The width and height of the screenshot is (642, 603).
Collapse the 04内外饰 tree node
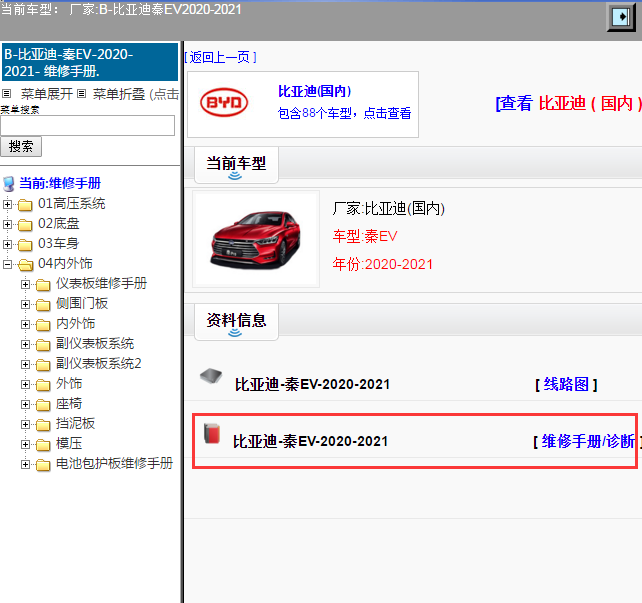point(7,264)
